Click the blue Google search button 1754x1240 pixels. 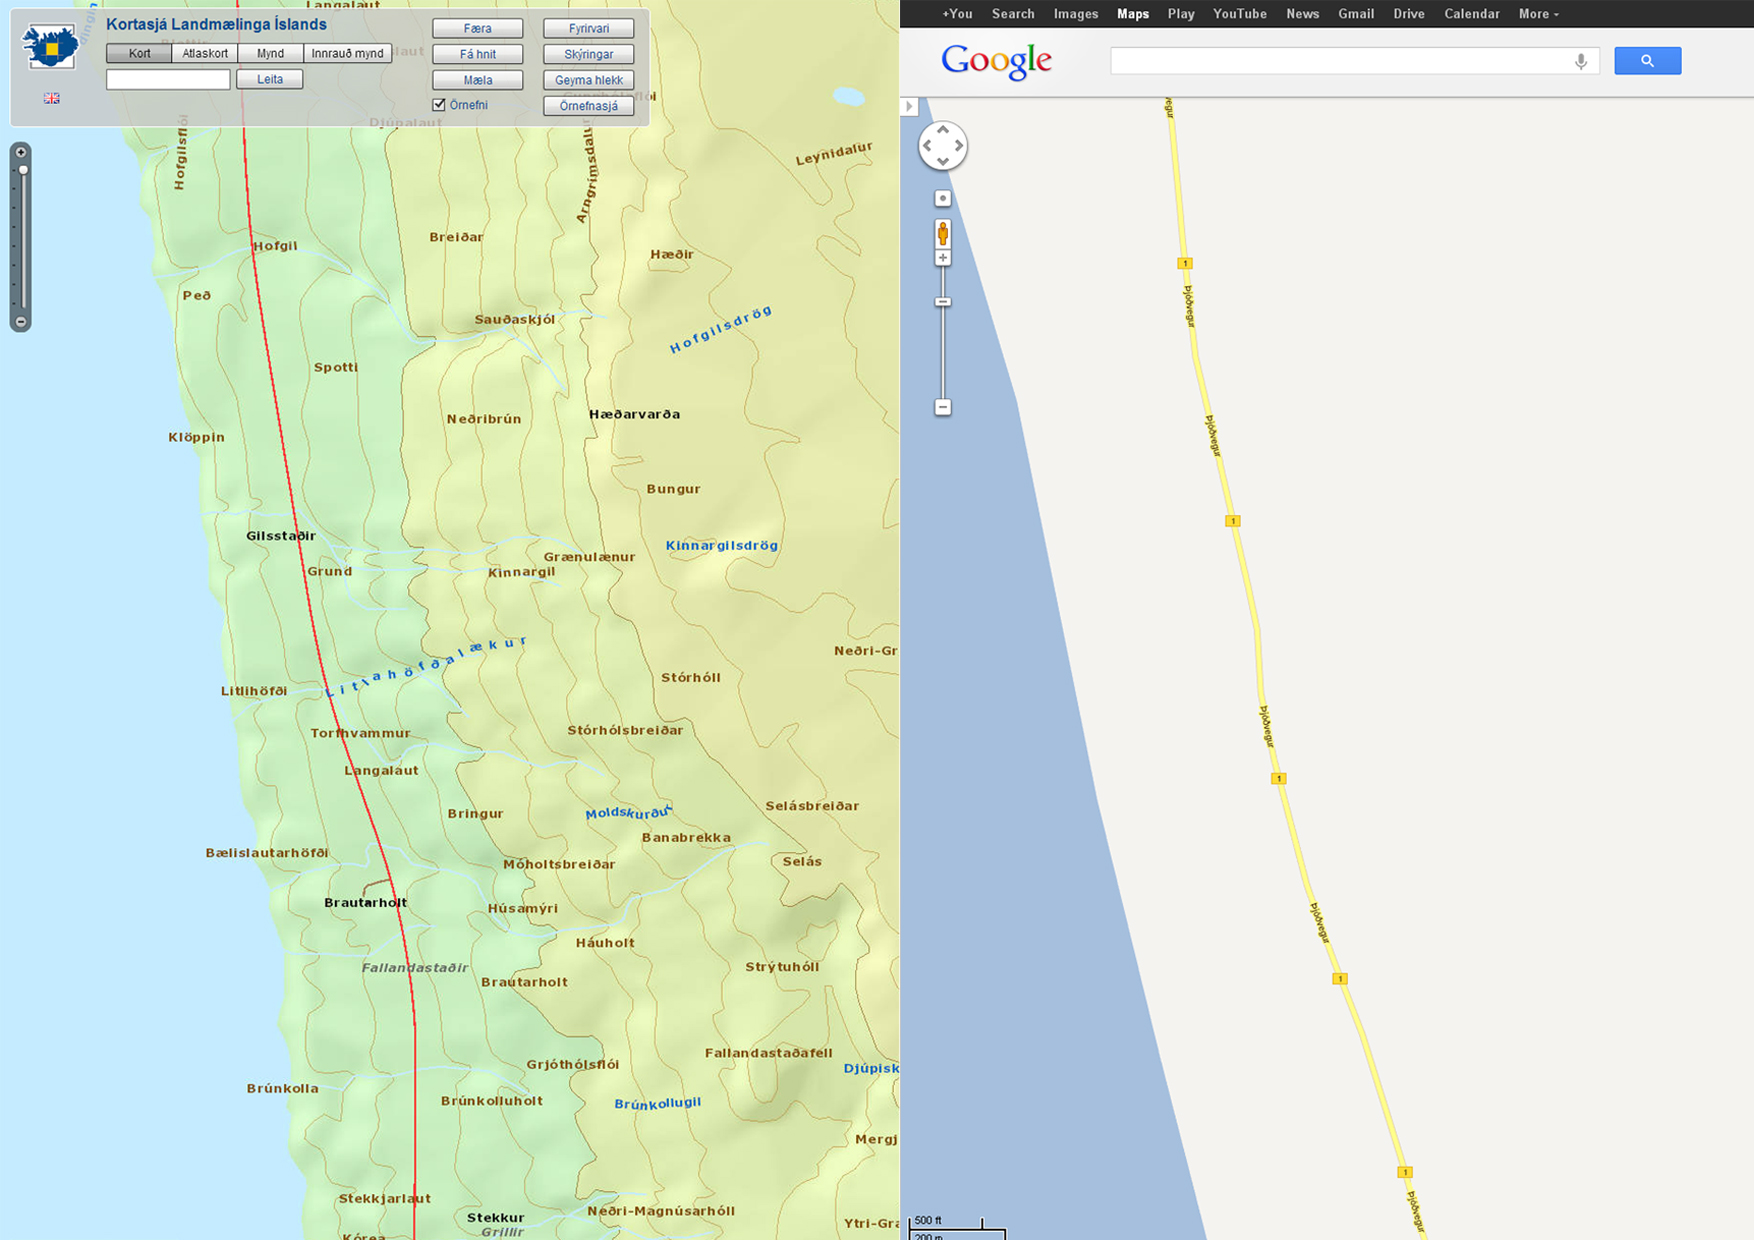[1647, 61]
